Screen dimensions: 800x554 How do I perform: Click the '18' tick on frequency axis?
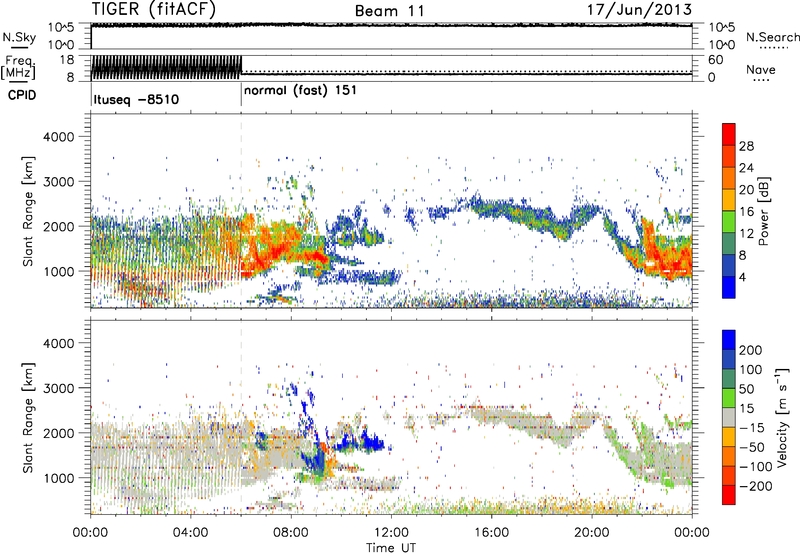(x=67, y=60)
